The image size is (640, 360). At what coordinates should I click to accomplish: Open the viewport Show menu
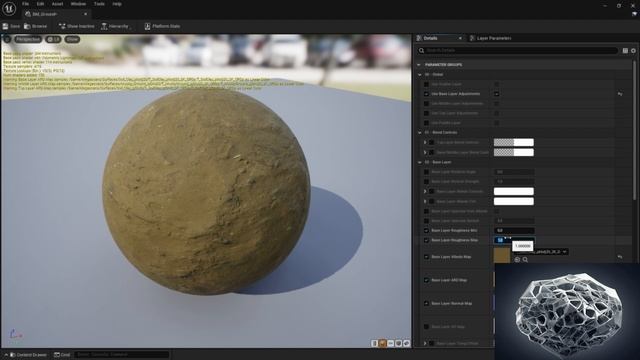(x=72, y=39)
